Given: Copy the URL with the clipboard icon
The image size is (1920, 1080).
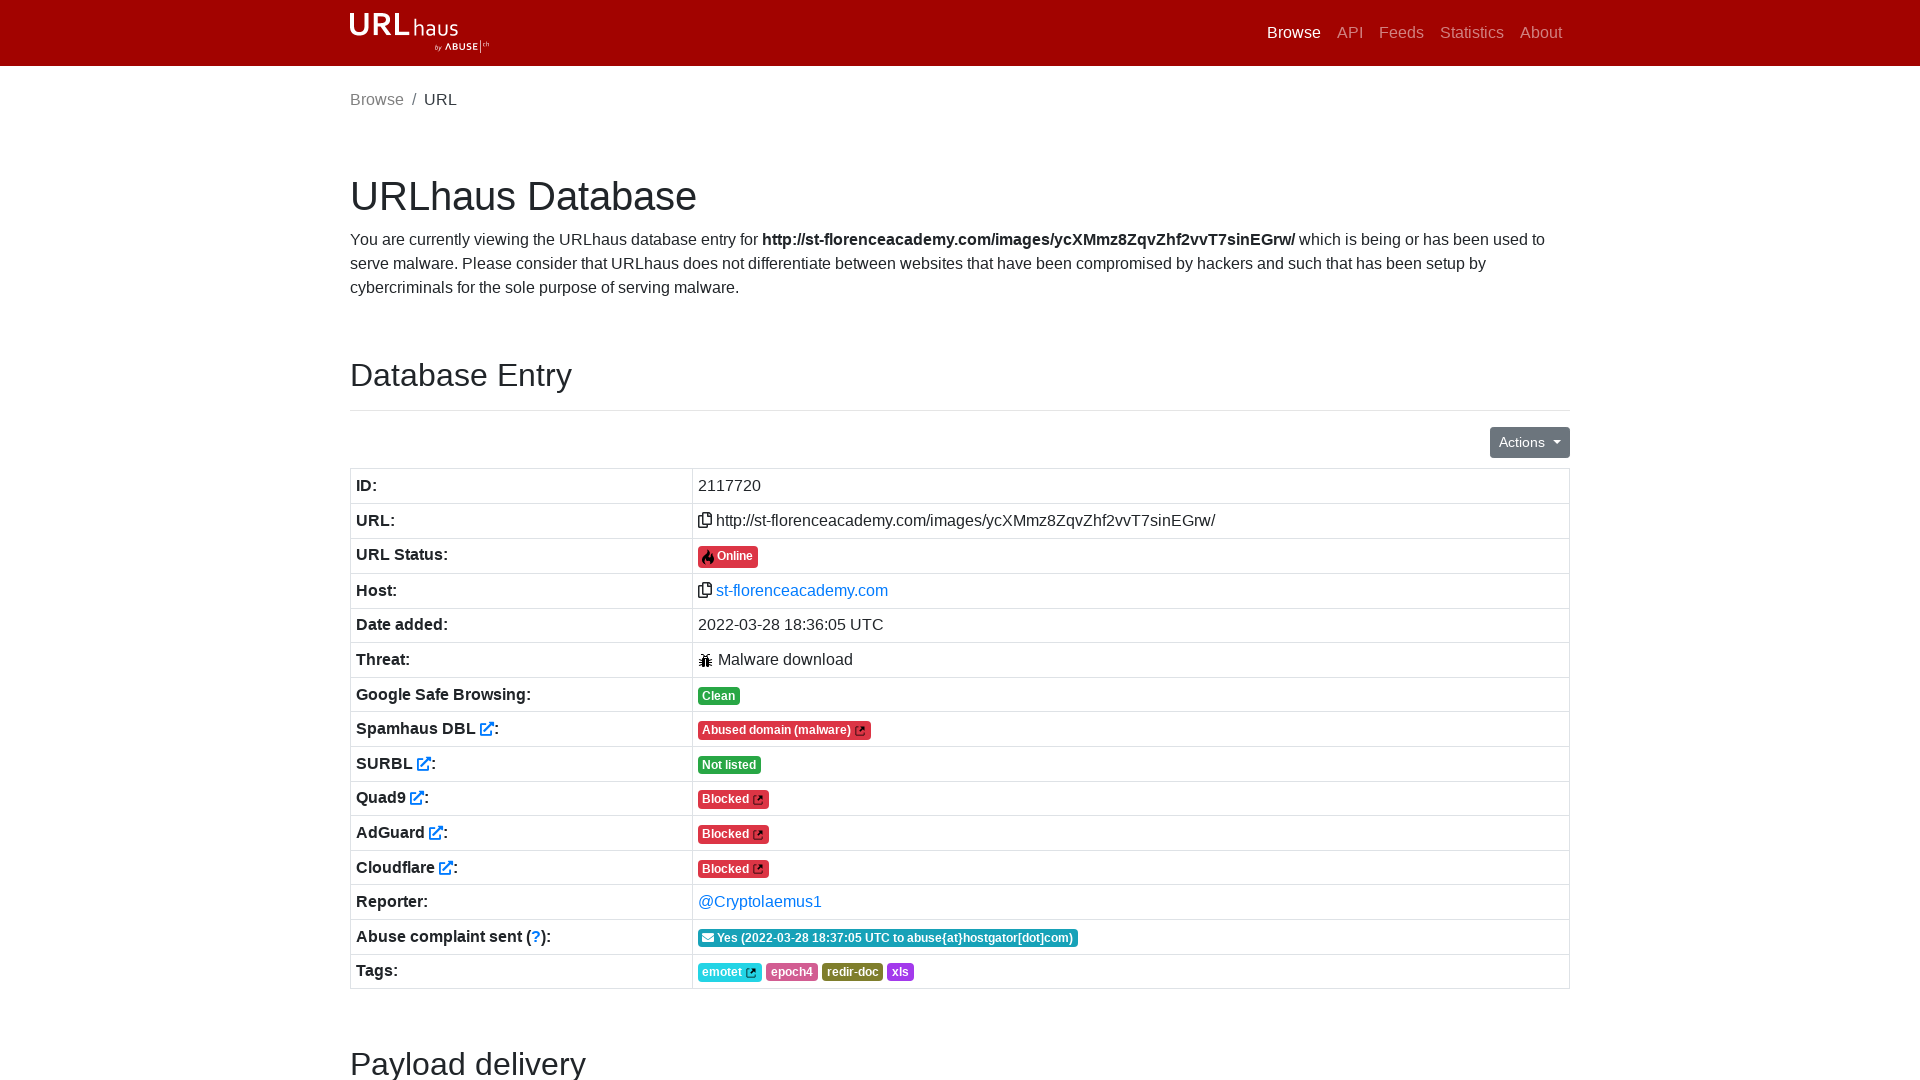Looking at the screenshot, I should tap(705, 520).
